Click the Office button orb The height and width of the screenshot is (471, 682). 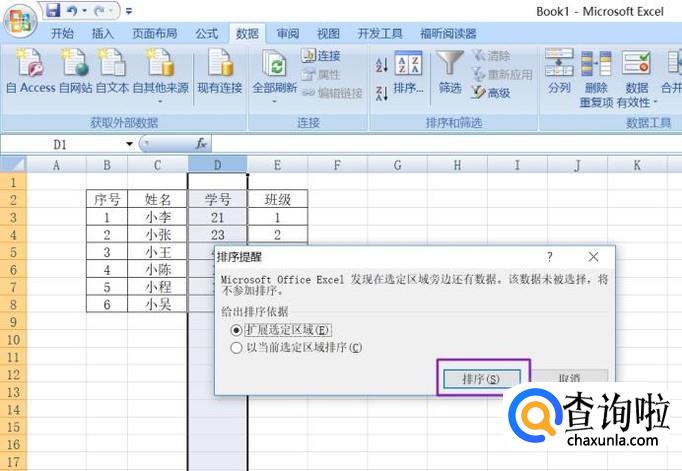(x=20, y=20)
